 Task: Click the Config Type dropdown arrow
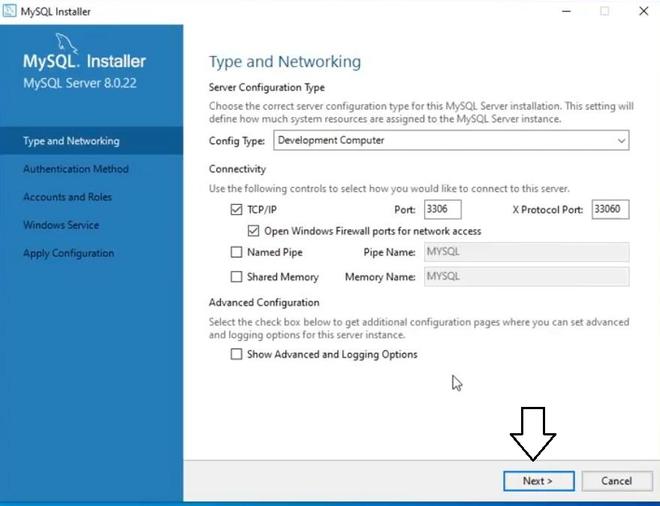621,141
